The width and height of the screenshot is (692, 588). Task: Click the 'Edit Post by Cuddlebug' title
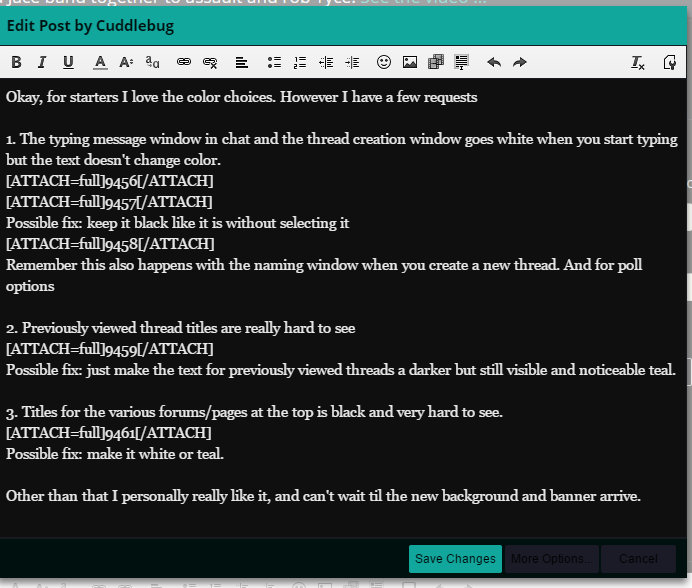pyautogui.click(x=90, y=26)
